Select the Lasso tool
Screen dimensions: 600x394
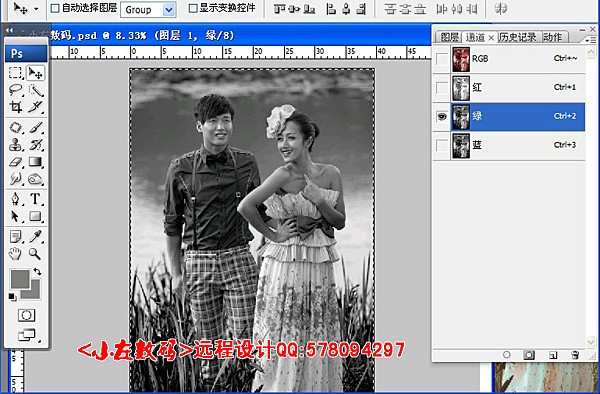tap(15, 90)
